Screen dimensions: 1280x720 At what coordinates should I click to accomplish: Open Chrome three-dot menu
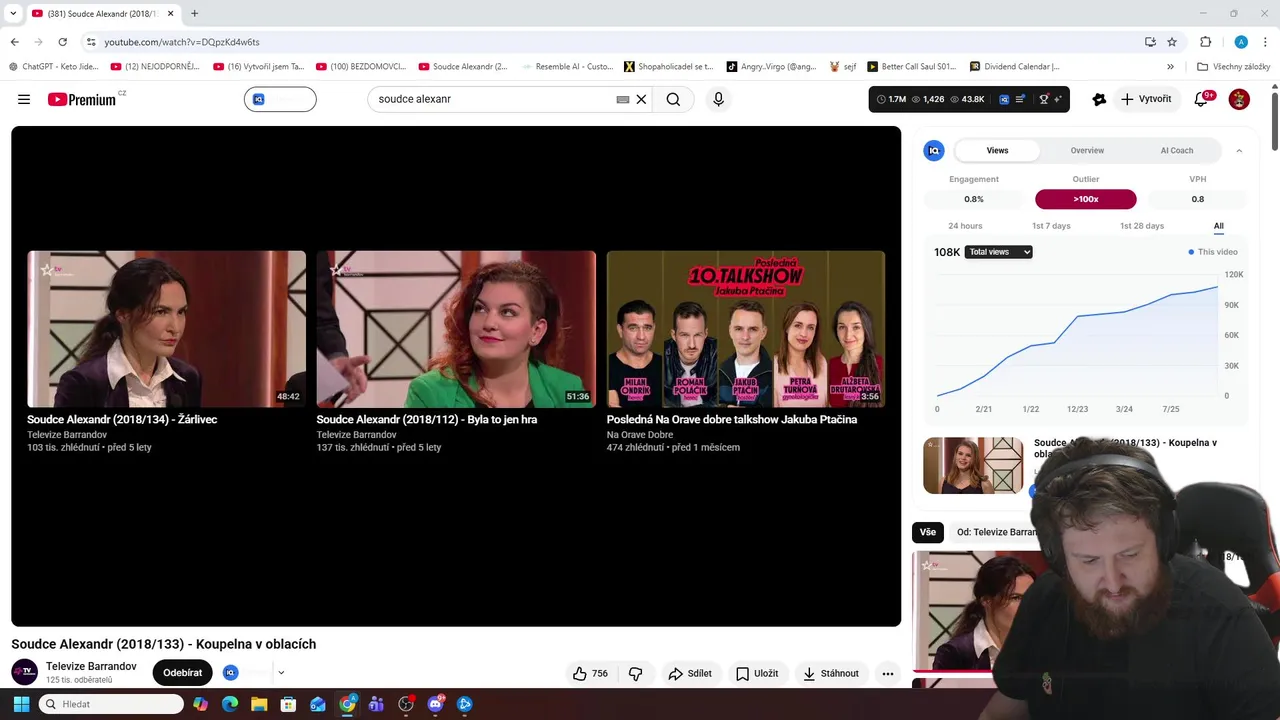tap(1266, 42)
